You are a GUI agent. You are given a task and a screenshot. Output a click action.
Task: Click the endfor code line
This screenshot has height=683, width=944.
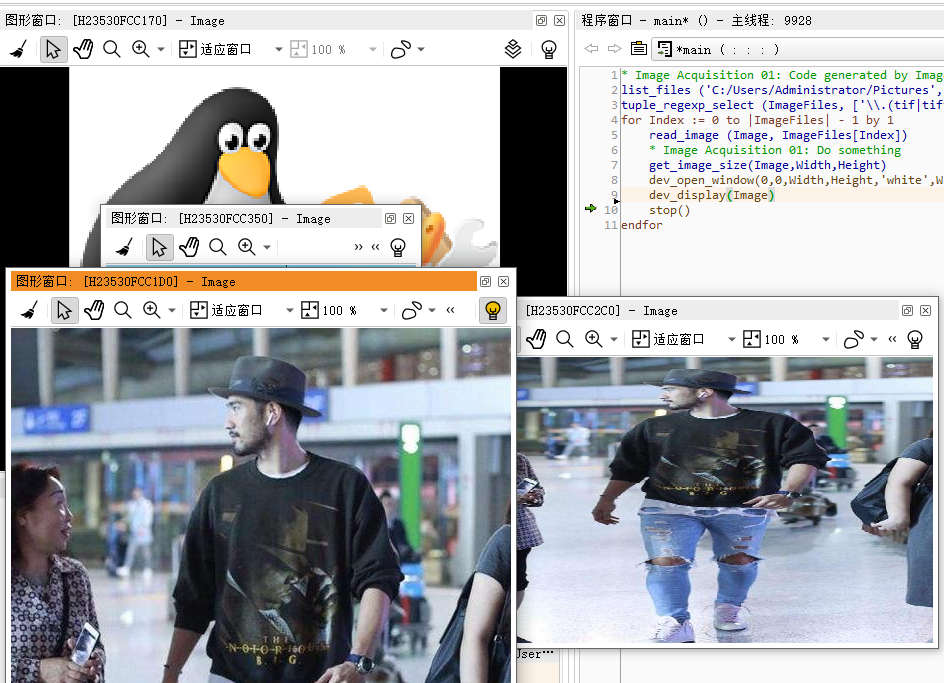[x=642, y=225]
